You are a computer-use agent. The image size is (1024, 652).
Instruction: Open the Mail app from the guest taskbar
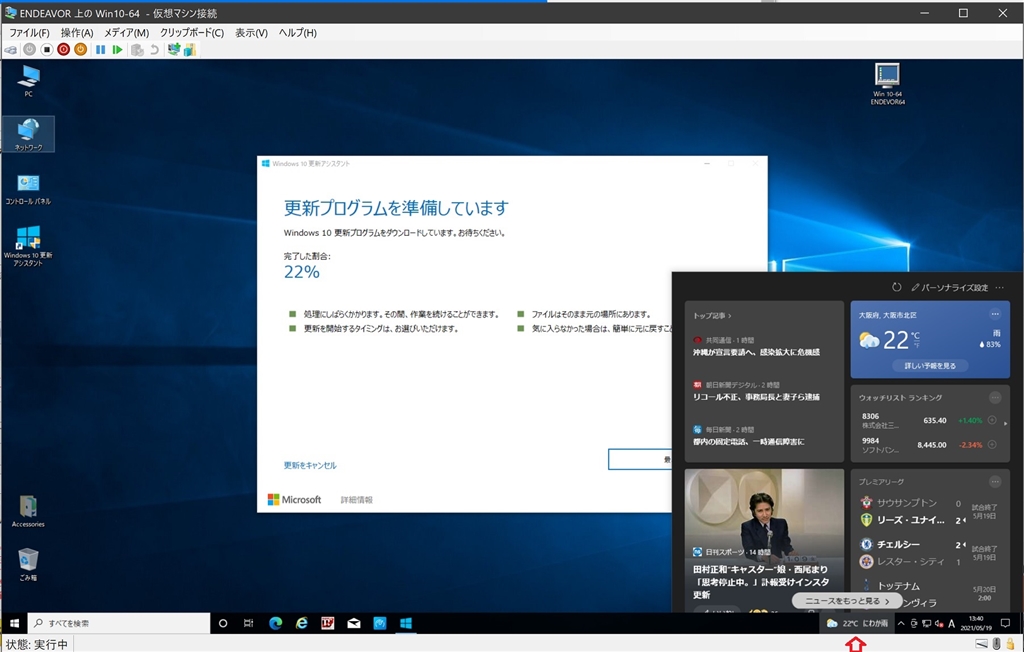[x=354, y=623]
